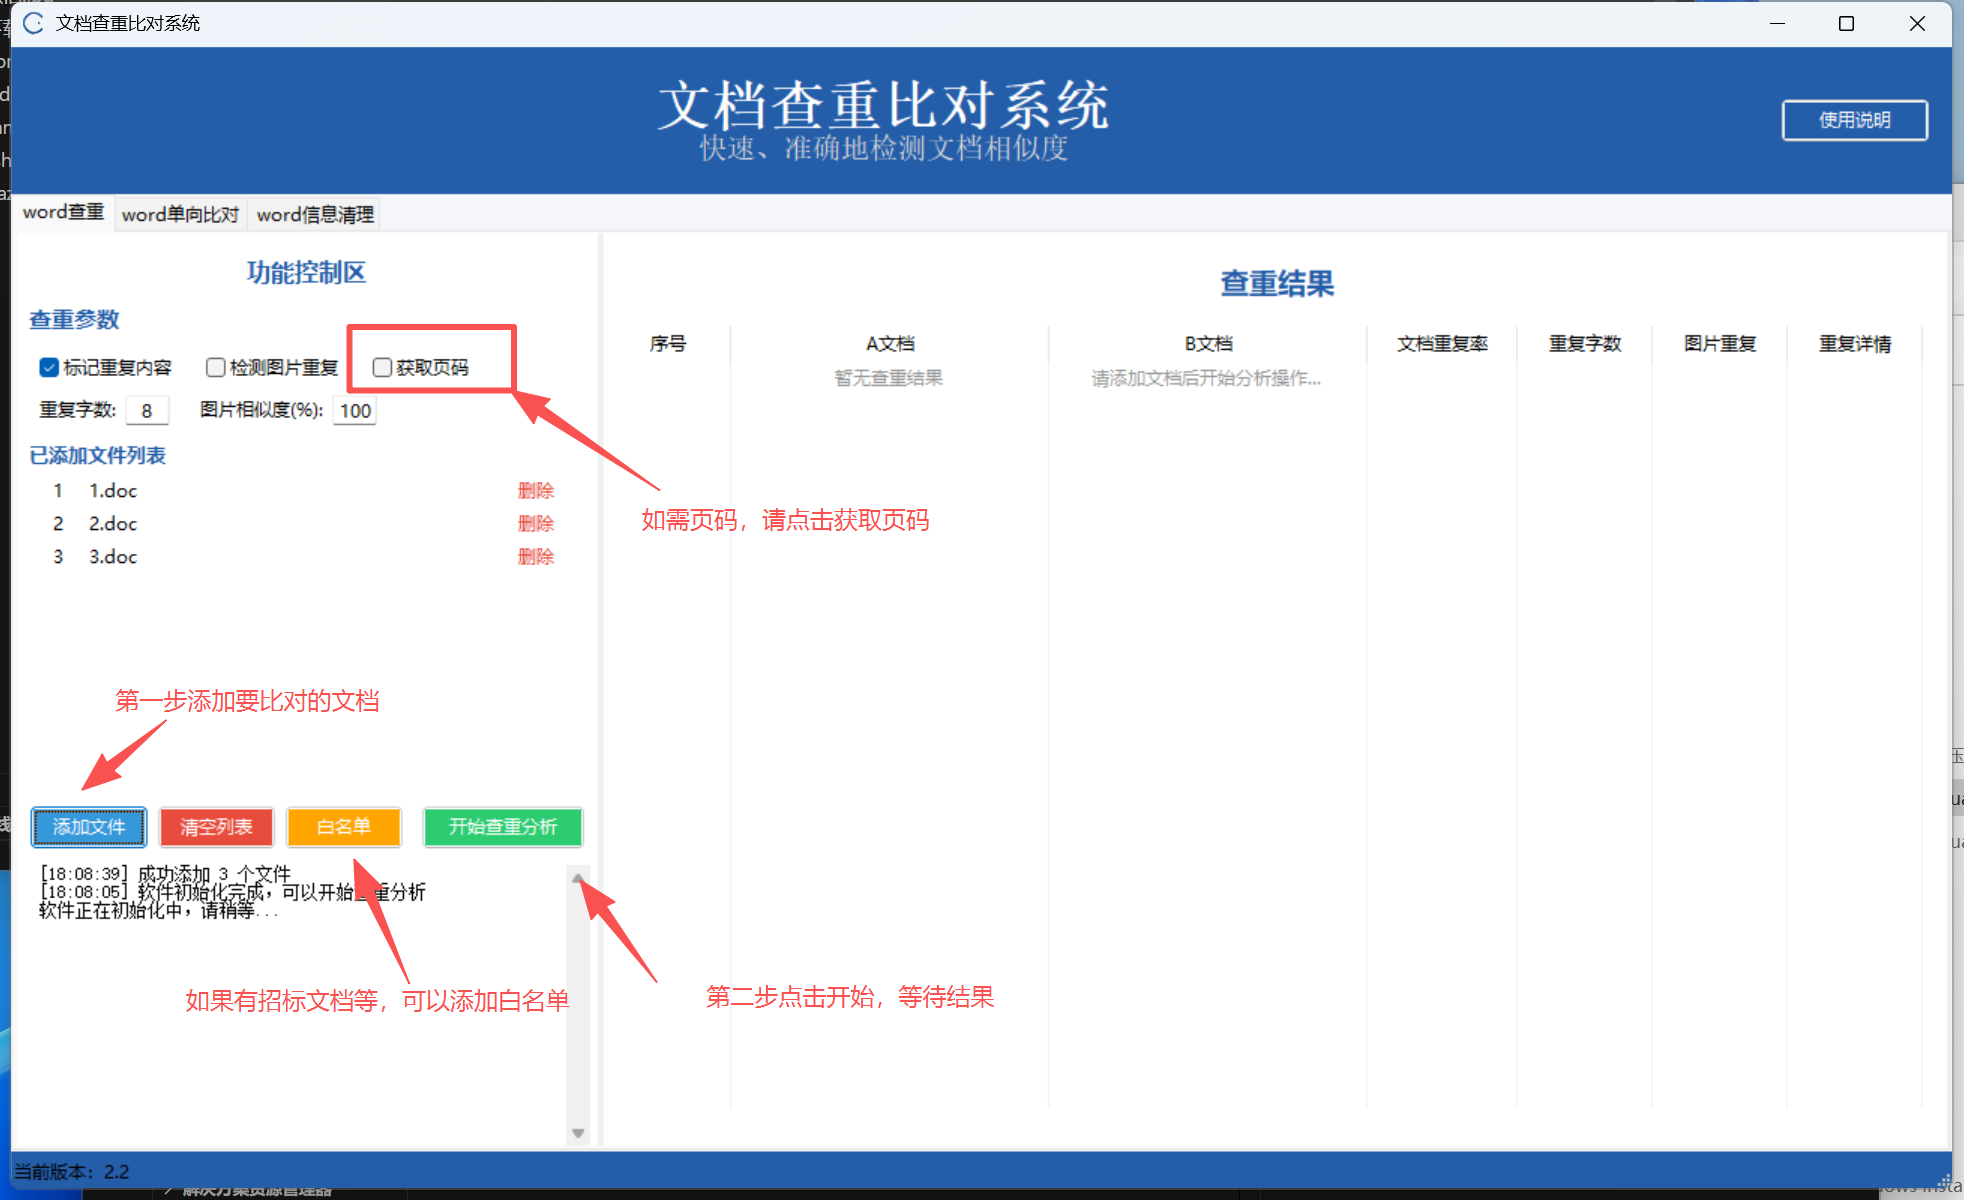Focus the 图片相似度 percentage field
1964x1200 pixels.
point(354,411)
